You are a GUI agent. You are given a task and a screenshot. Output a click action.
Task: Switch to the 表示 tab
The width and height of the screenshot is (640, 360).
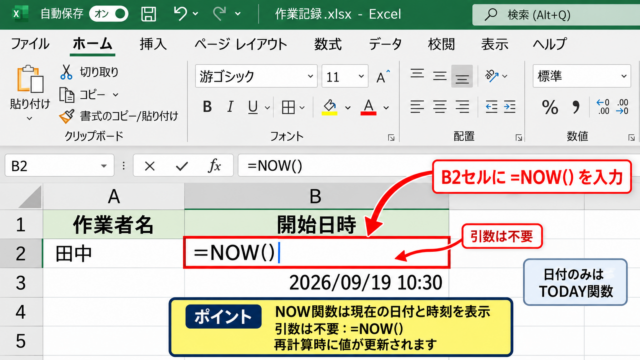tap(494, 44)
